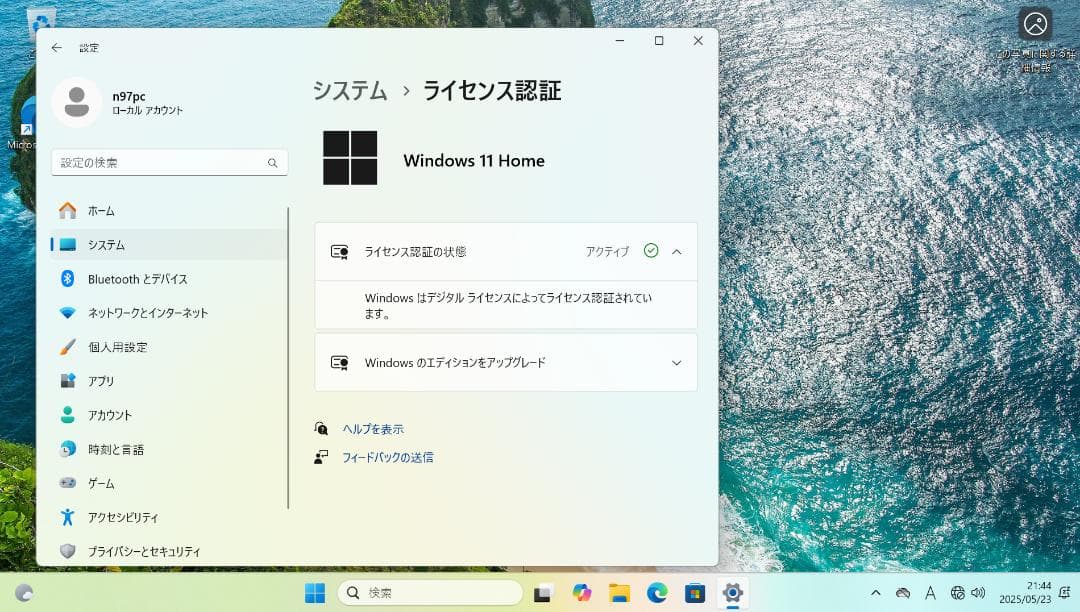
Task: Click the digital license description text
Action: click(x=508, y=306)
